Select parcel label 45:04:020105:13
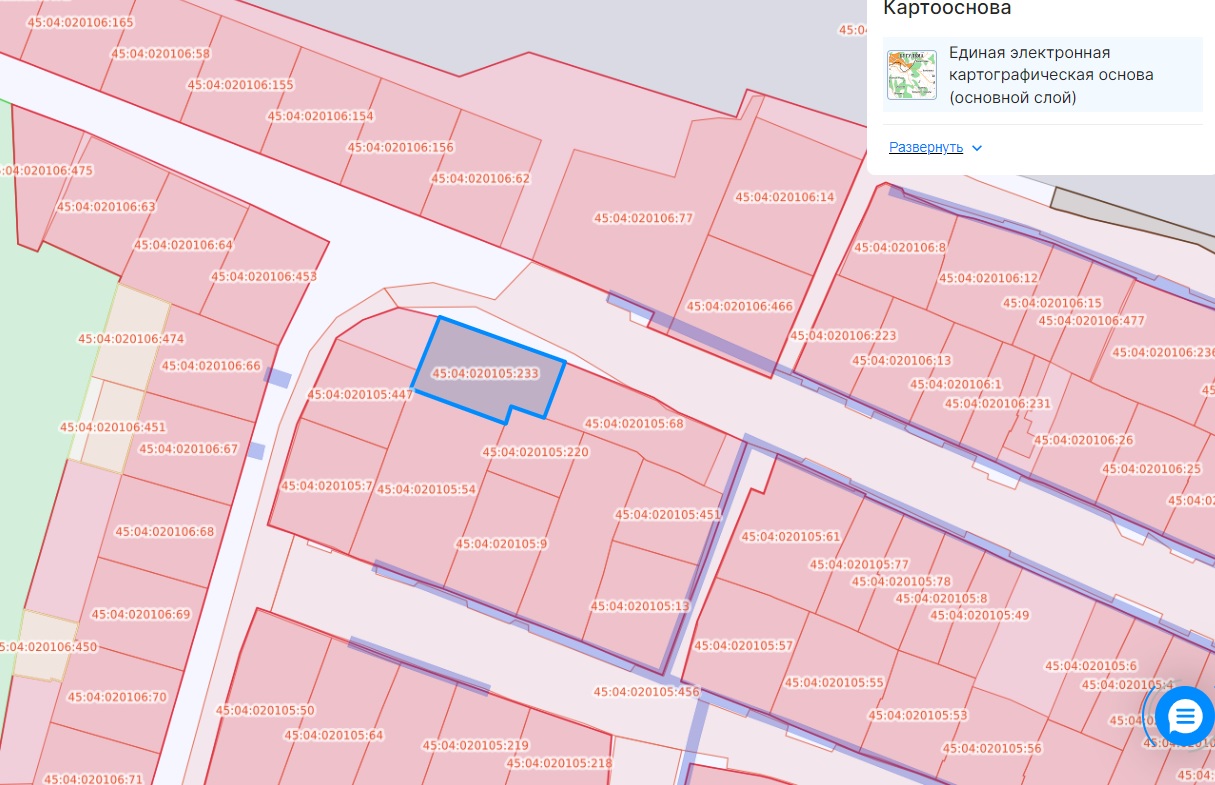The width and height of the screenshot is (1215, 785). pos(640,606)
